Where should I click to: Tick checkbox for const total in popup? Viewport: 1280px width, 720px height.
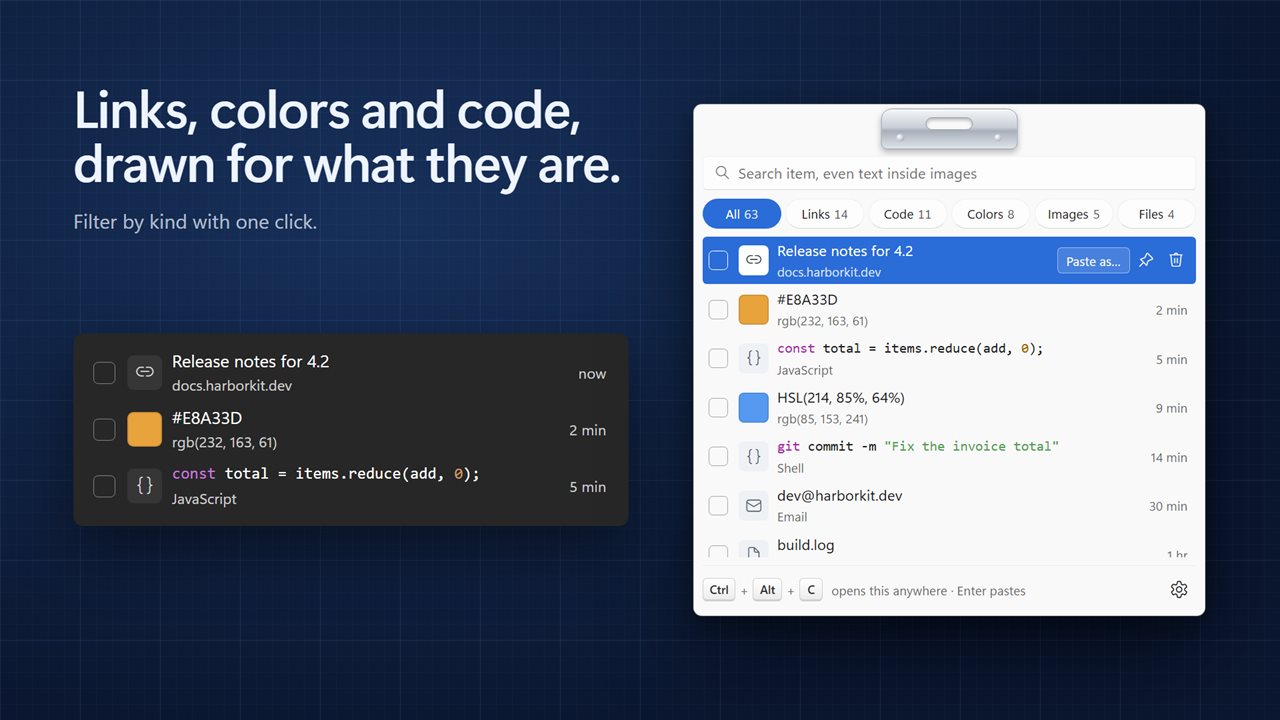(x=718, y=358)
